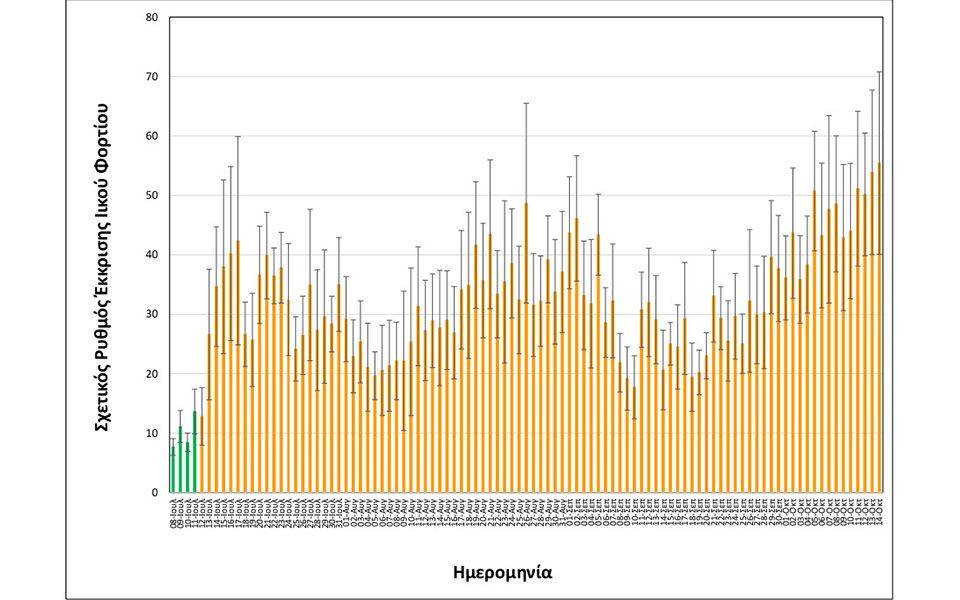
Task: Click the y-axis tick label 10
Action: click(151, 434)
